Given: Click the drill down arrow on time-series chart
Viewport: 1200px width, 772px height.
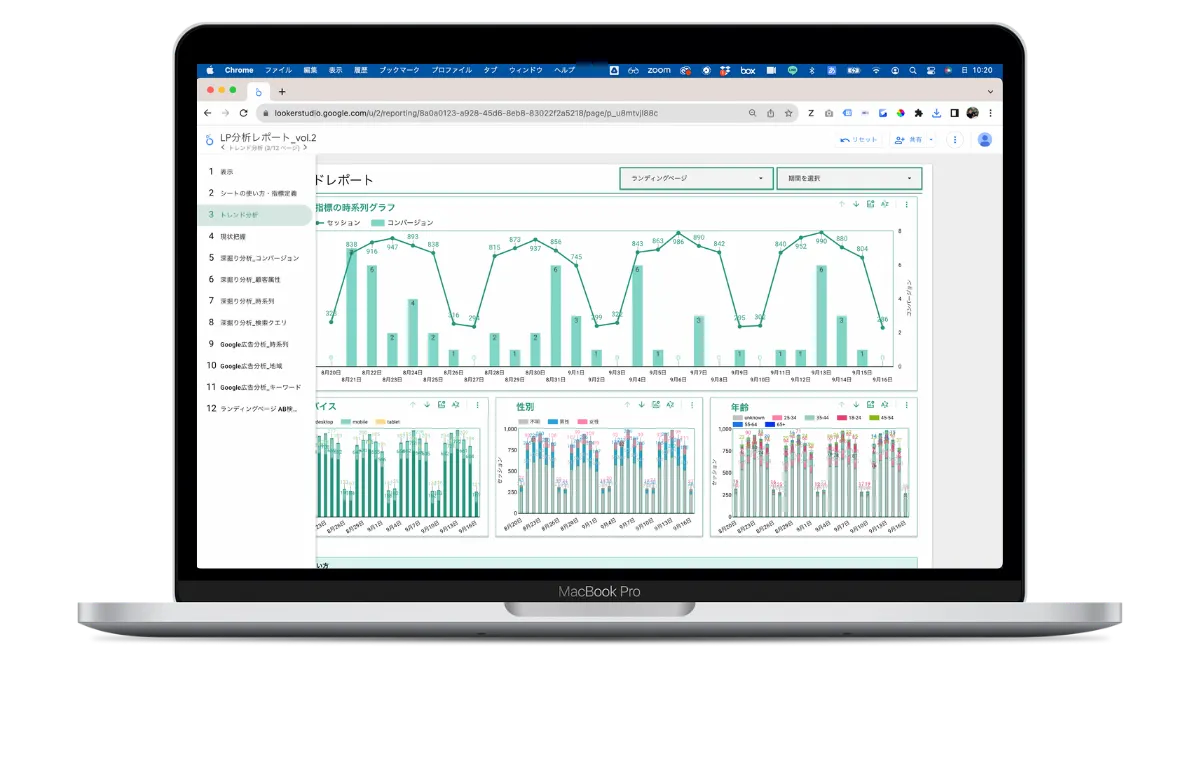Looking at the screenshot, I should click(856, 204).
